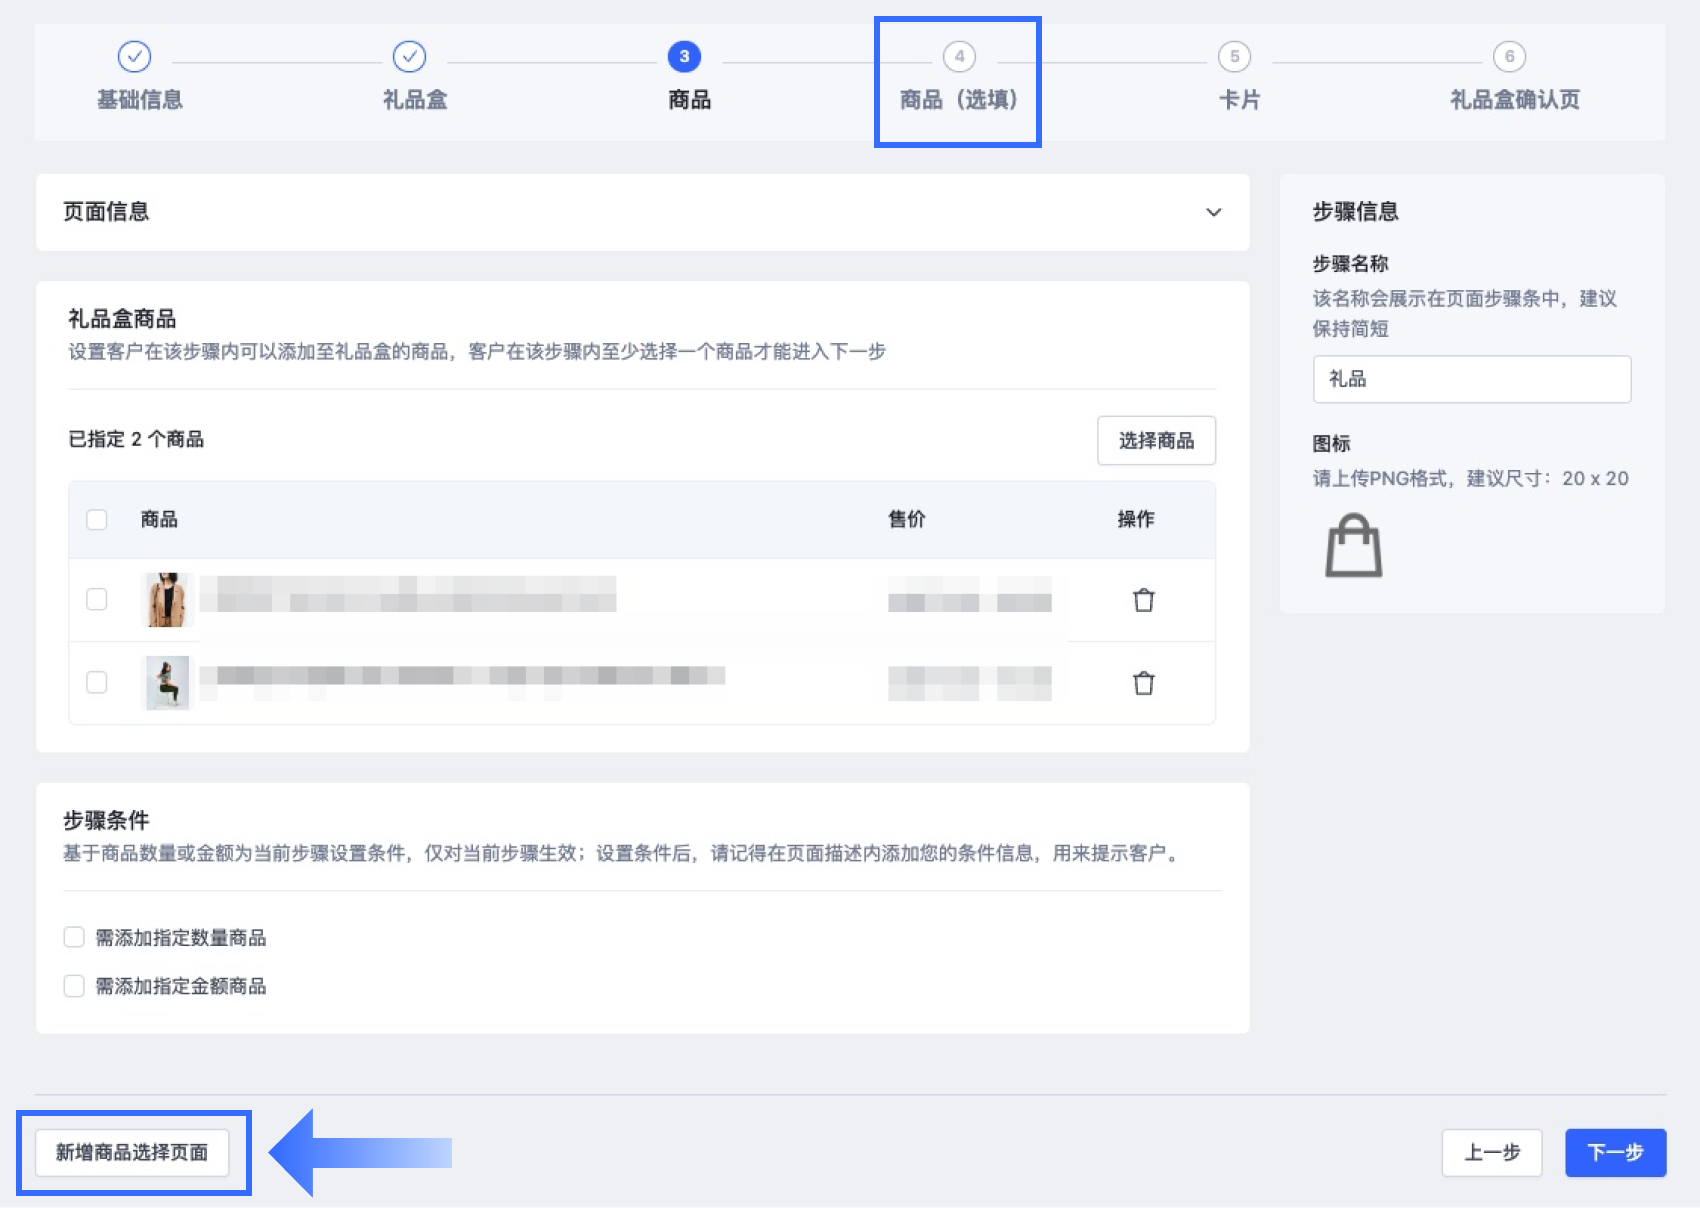This screenshot has width=1700, height=1208.
Task: Tick checkbox for brown coat product
Action: pyautogui.click(x=97, y=599)
